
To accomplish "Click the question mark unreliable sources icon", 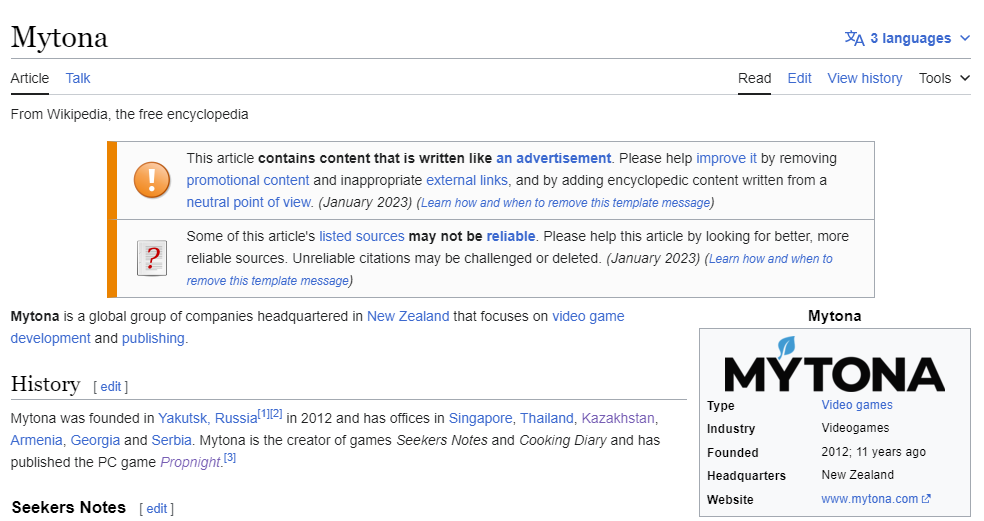I will tap(152, 258).
